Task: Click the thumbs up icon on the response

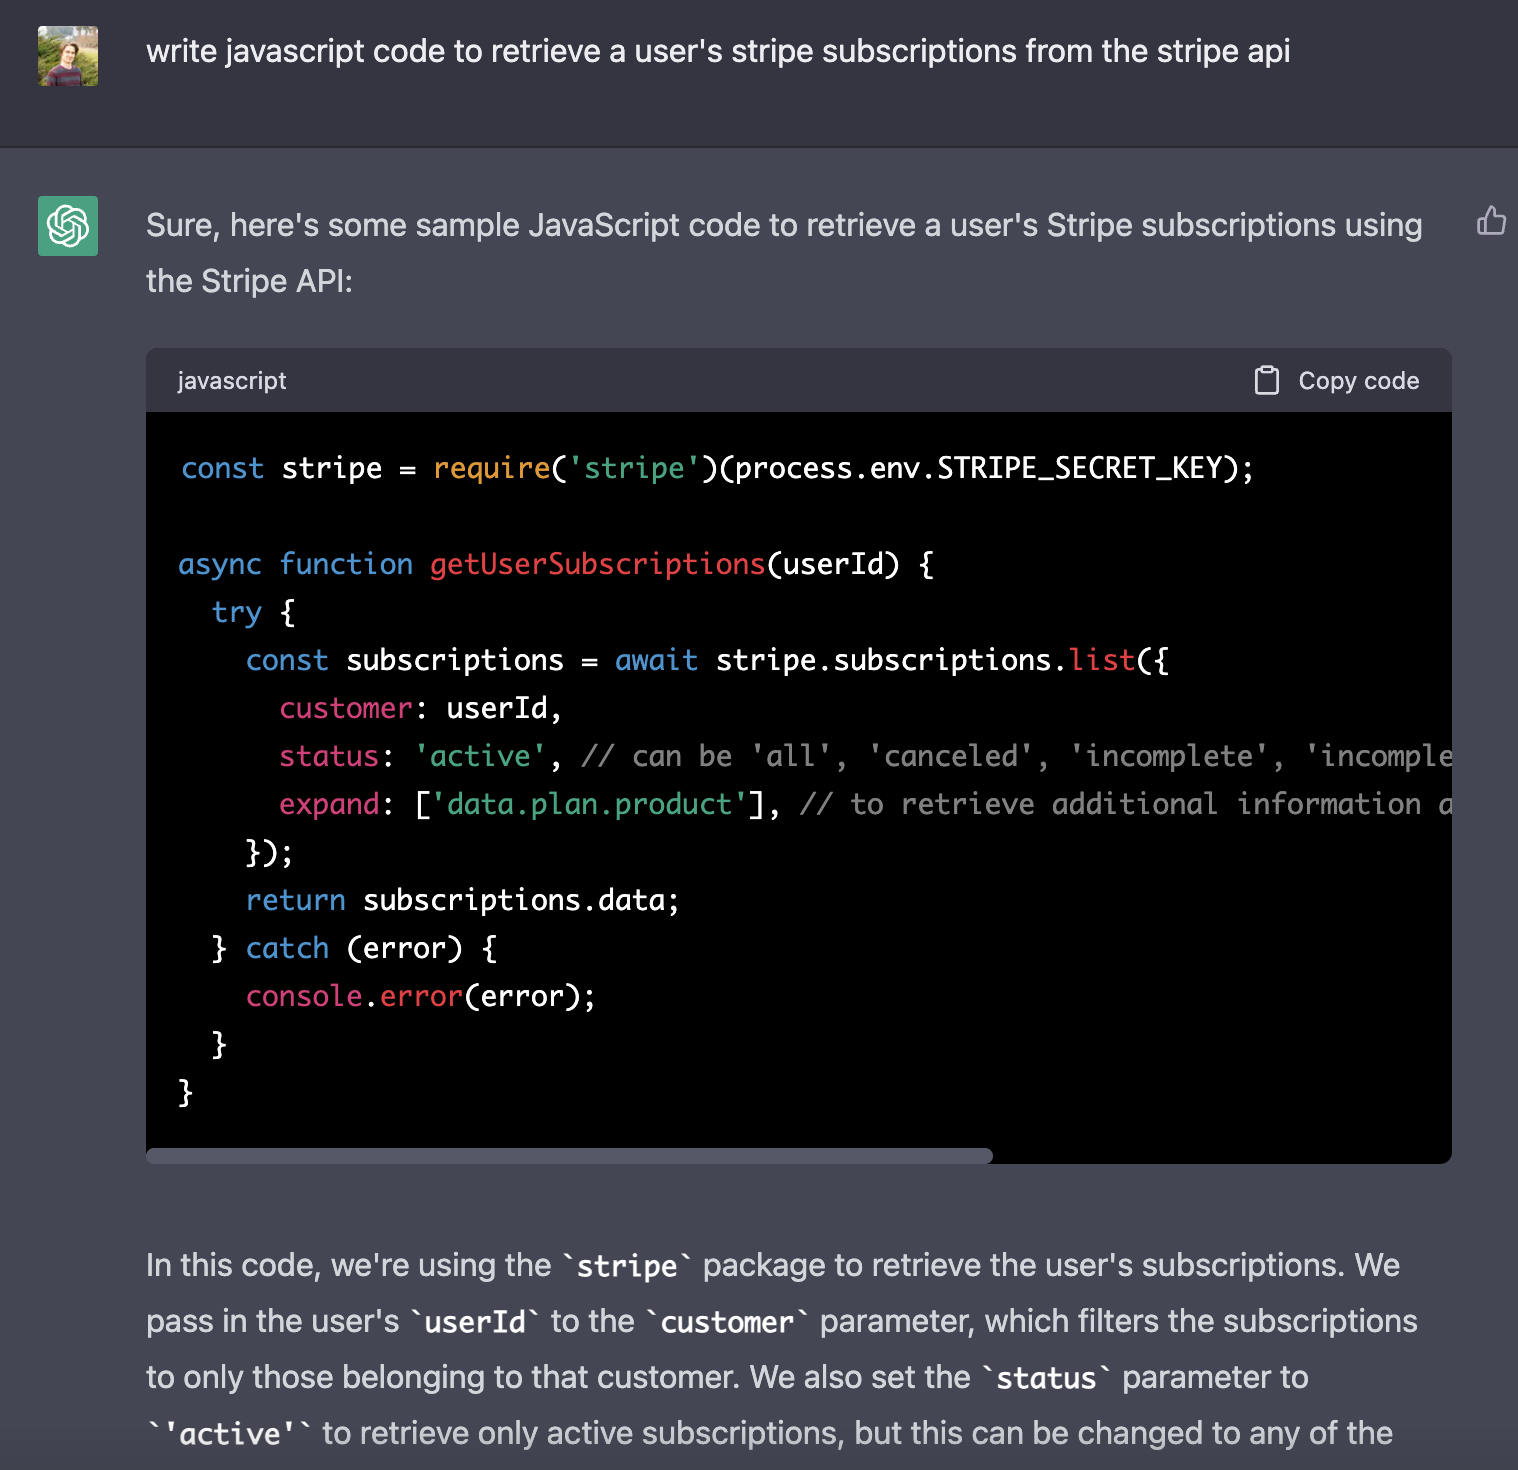Action: click(1491, 221)
